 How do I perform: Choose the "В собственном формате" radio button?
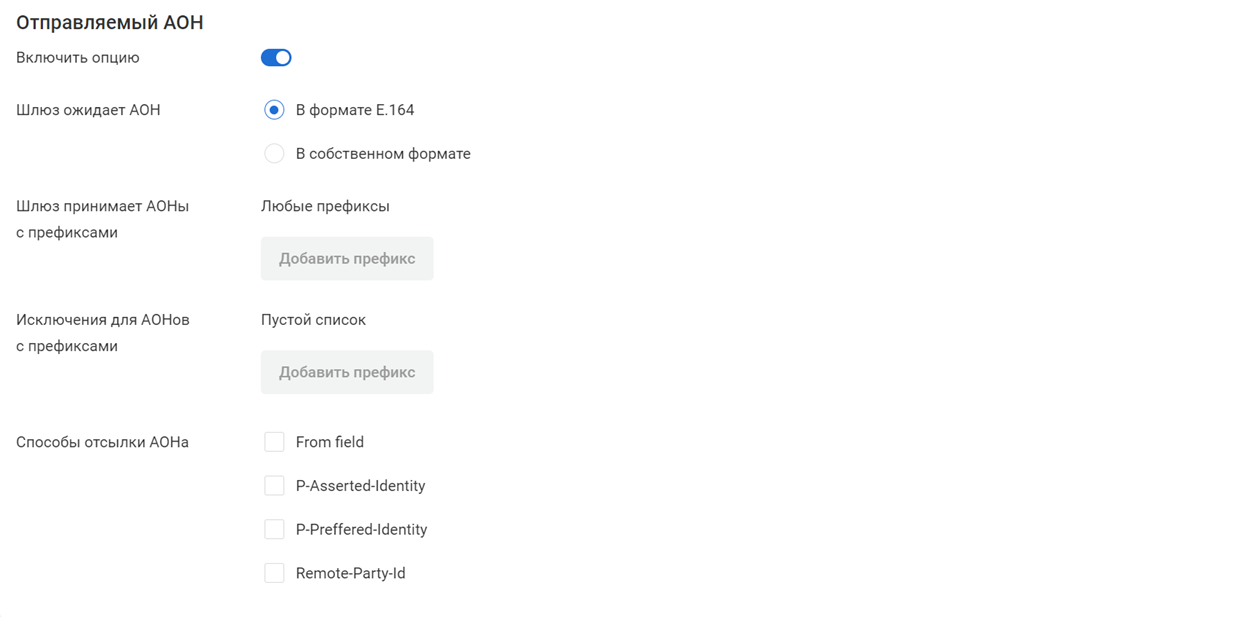click(x=274, y=154)
